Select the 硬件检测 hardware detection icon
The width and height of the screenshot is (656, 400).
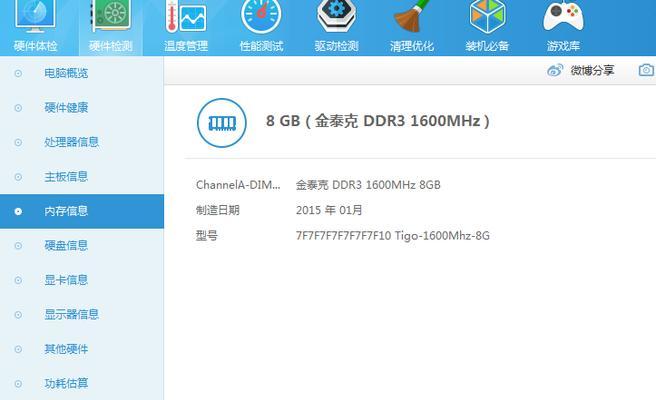[111, 16]
